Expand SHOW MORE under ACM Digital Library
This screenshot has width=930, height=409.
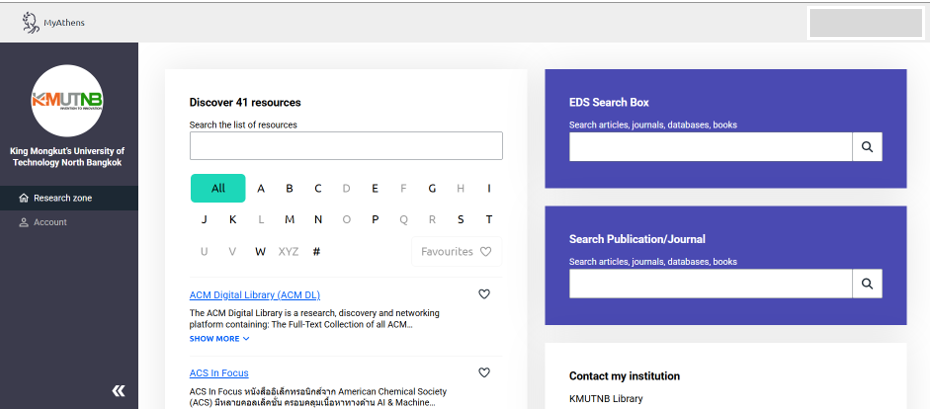pyautogui.click(x=219, y=339)
